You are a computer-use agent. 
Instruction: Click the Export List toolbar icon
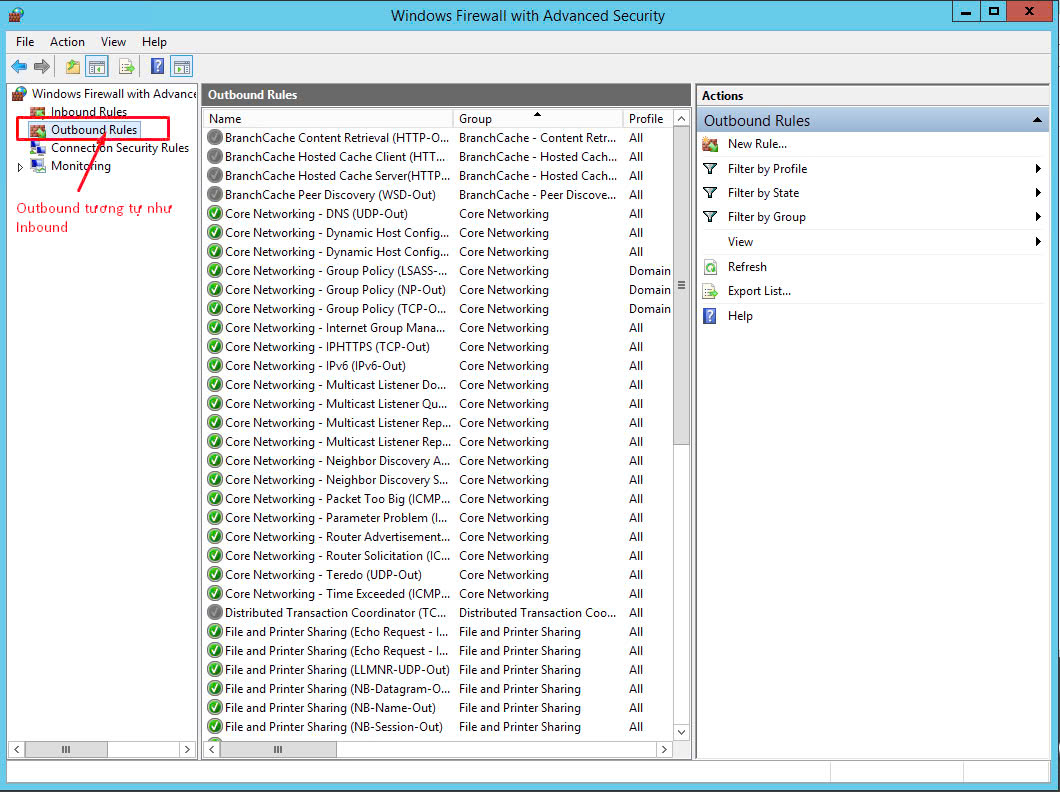click(x=126, y=66)
